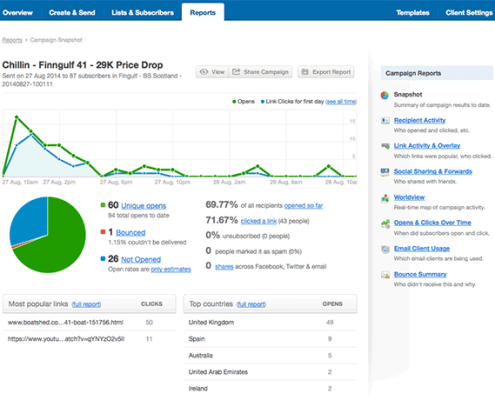Click the Reports breadcrumb link
Image resolution: width=495 pixels, height=400 pixels.
point(12,40)
